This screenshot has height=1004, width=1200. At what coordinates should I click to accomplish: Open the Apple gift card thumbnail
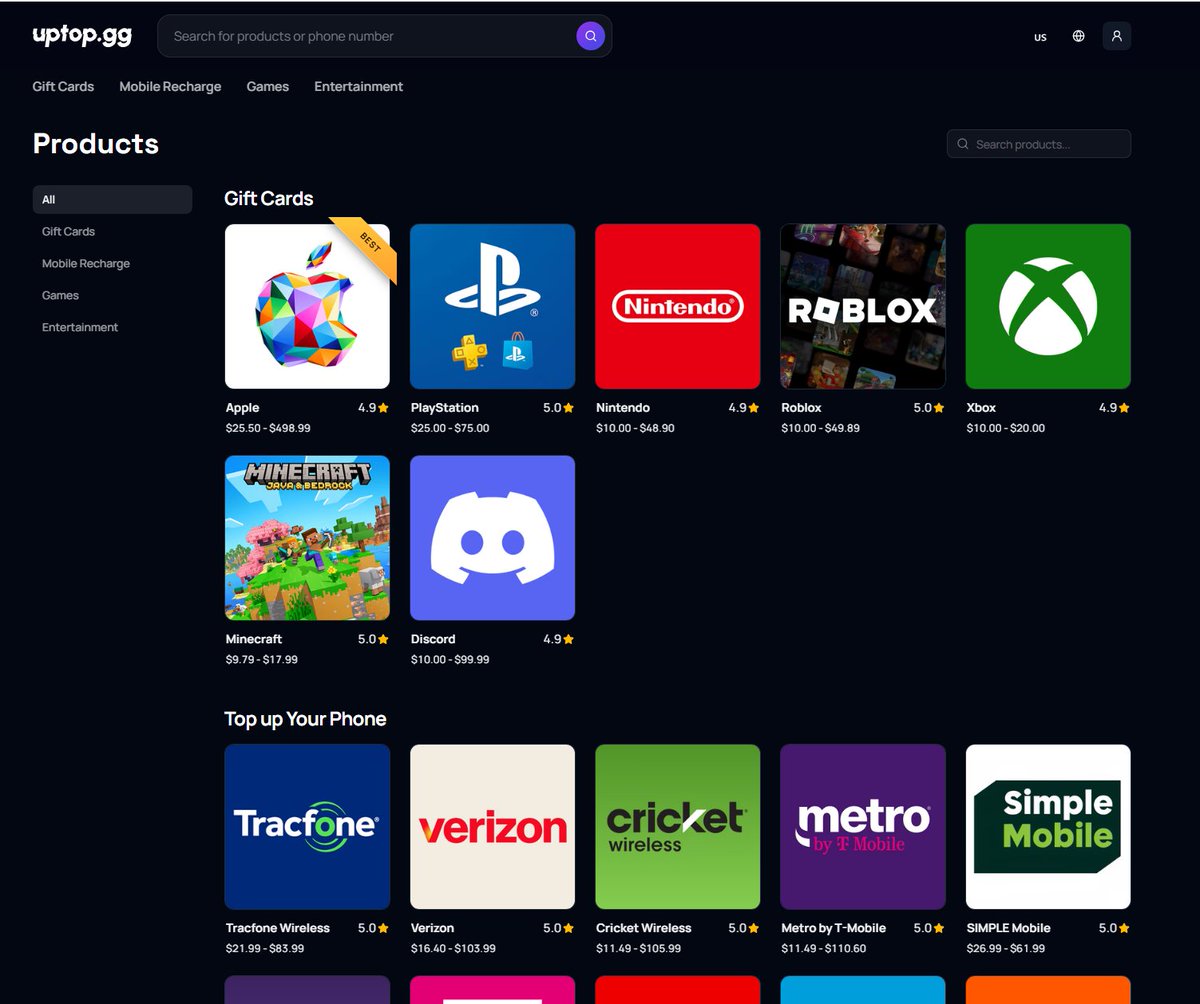pyautogui.click(x=307, y=306)
